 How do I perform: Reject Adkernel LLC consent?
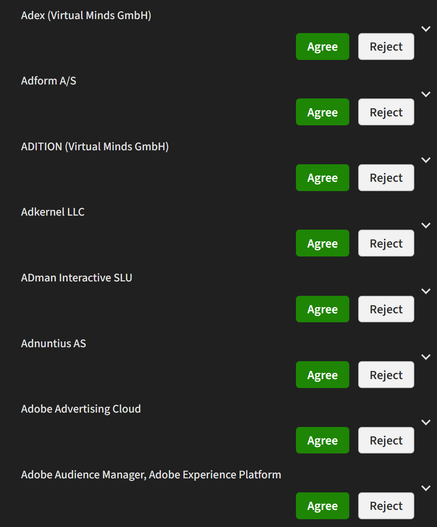(386, 243)
